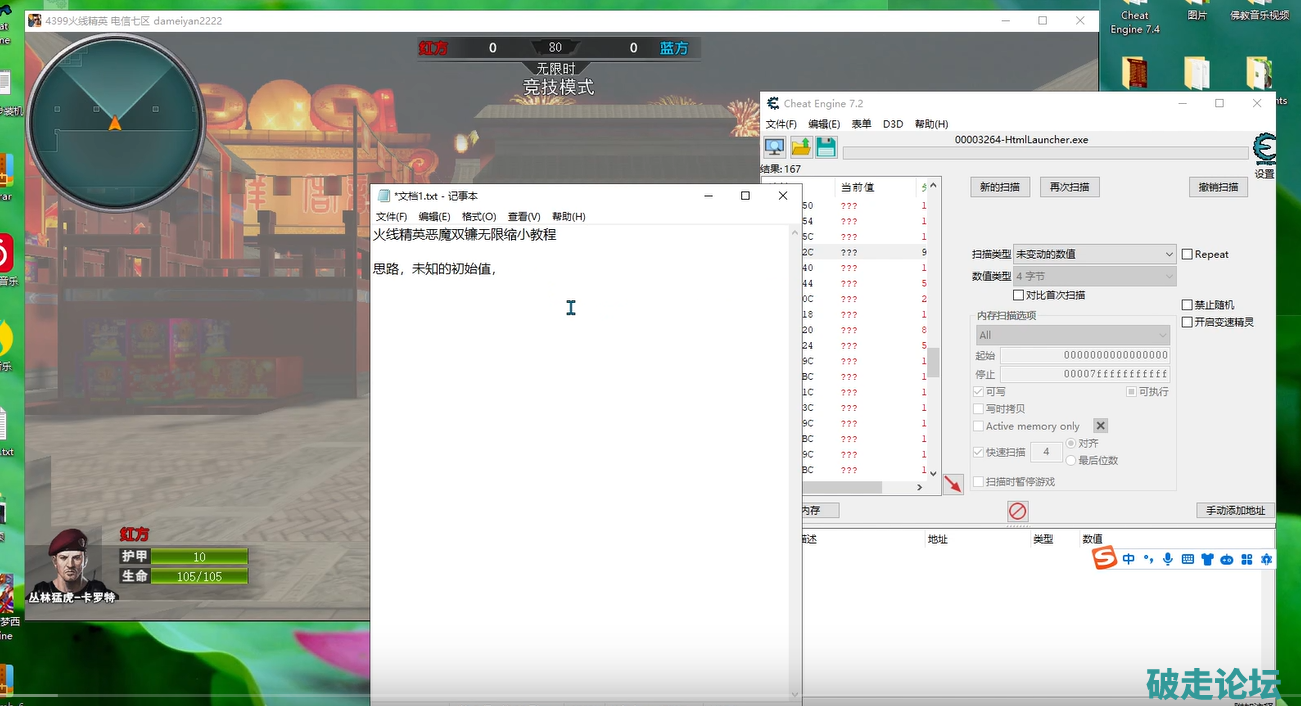Click the Sogou microphone voice input icon
The height and width of the screenshot is (706, 1301).
click(1167, 559)
